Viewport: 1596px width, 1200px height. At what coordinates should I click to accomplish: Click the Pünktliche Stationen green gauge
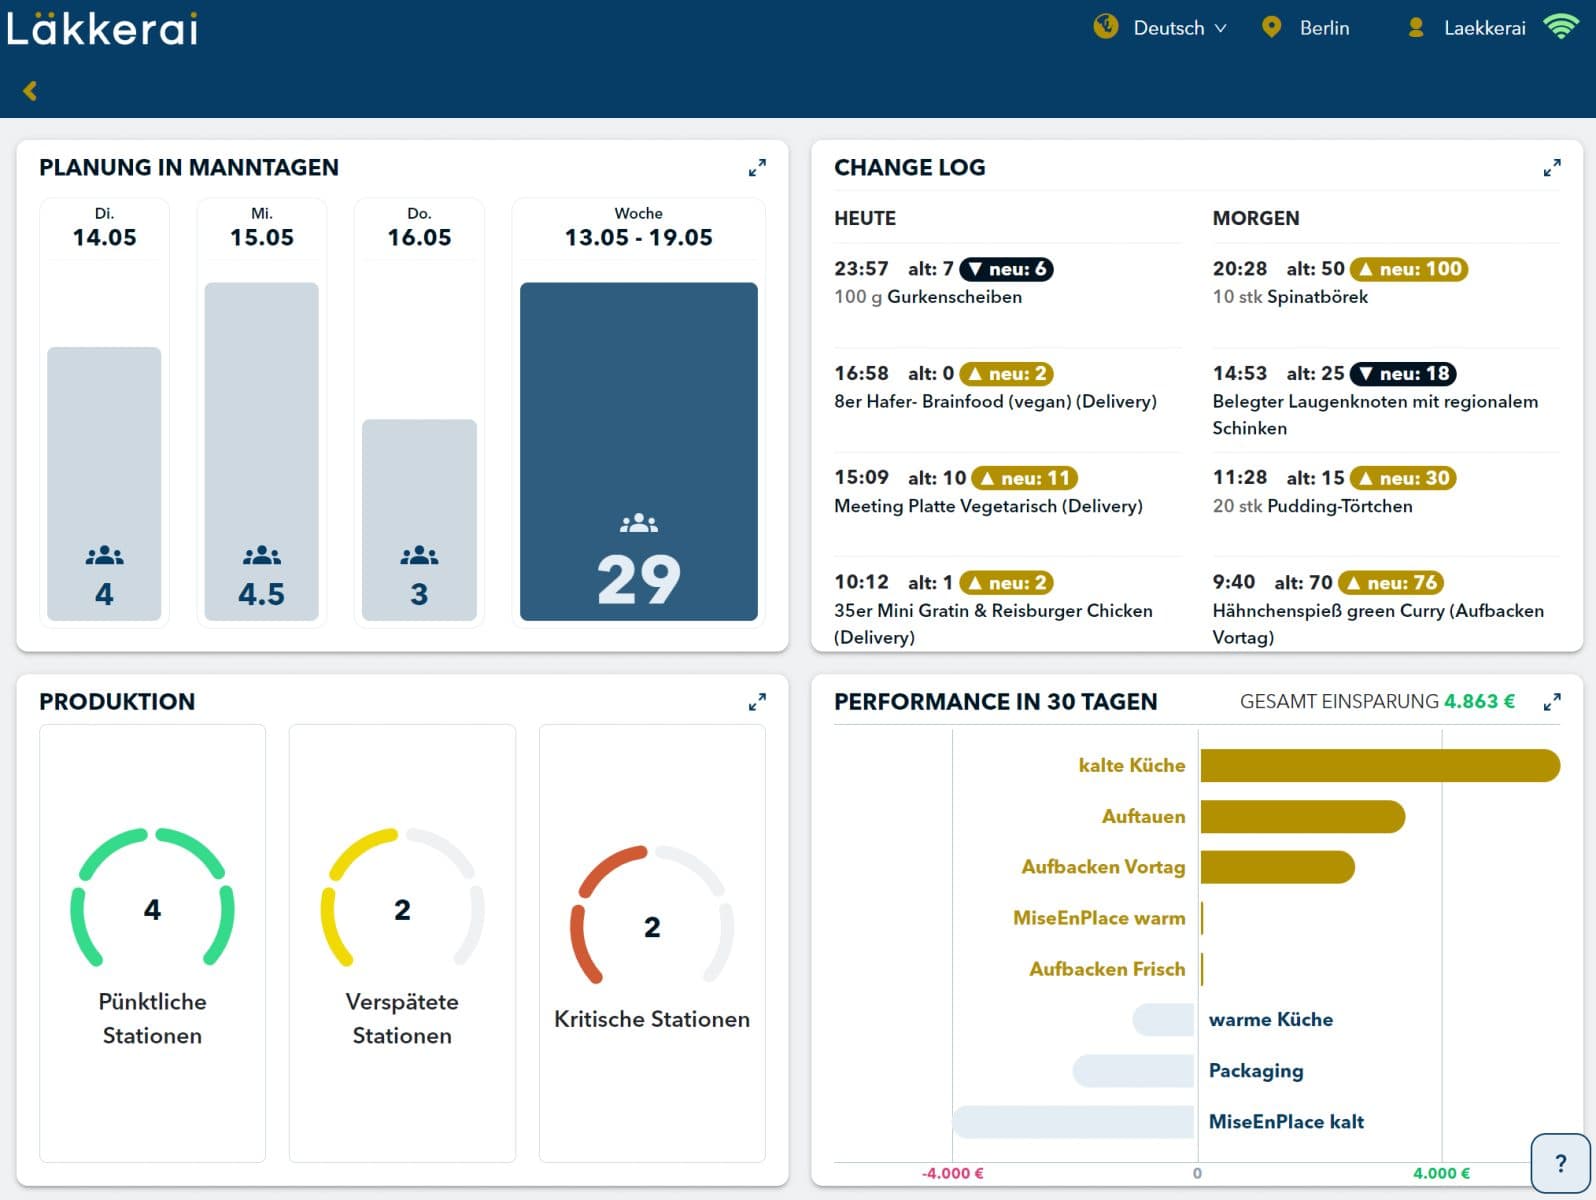[152, 897]
